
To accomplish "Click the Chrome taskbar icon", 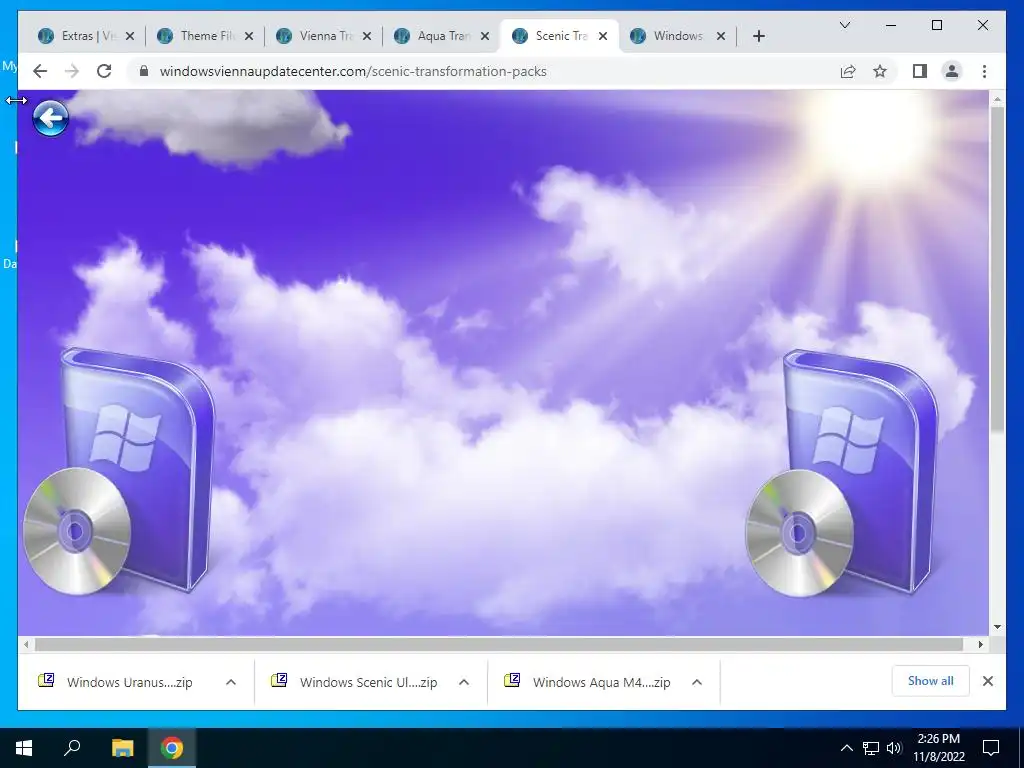I will [172, 748].
